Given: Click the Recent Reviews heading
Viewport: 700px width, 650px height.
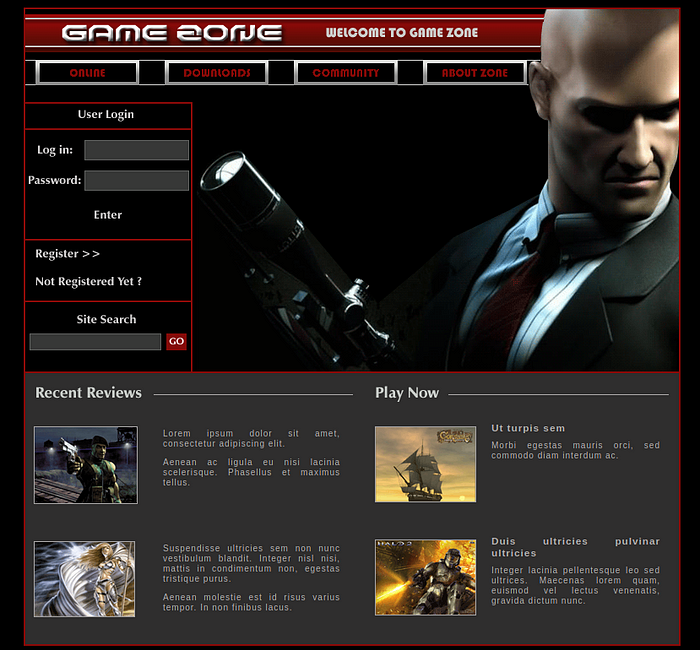Looking at the screenshot, I should coord(88,392).
